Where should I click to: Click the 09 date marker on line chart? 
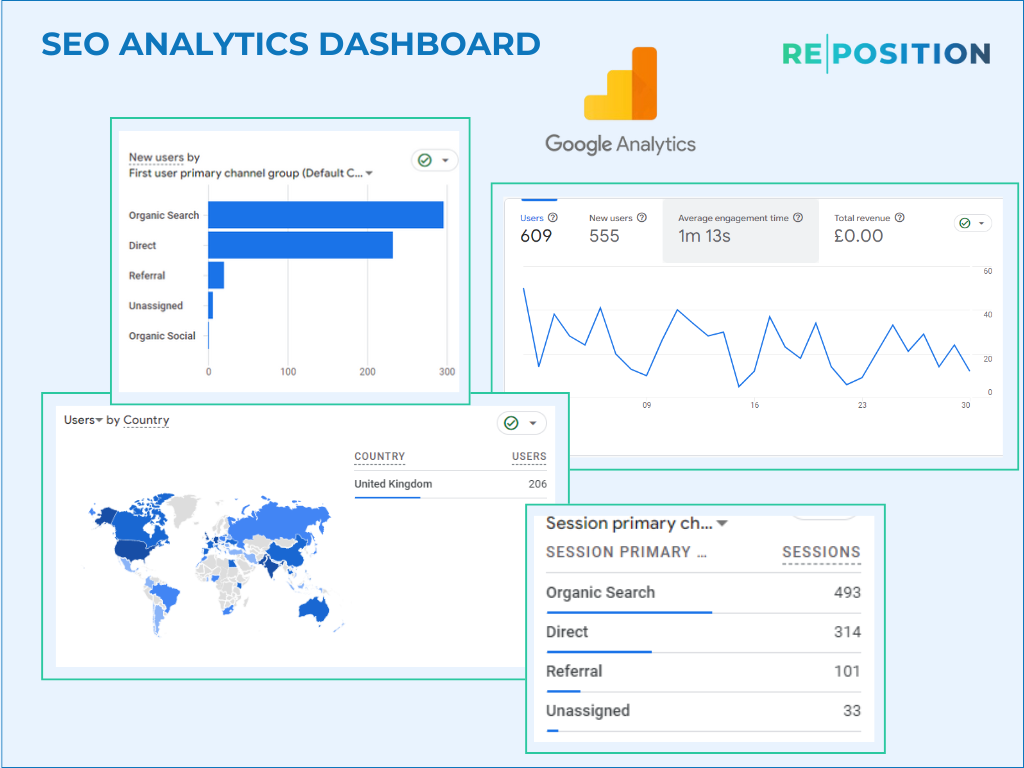coord(647,405)
